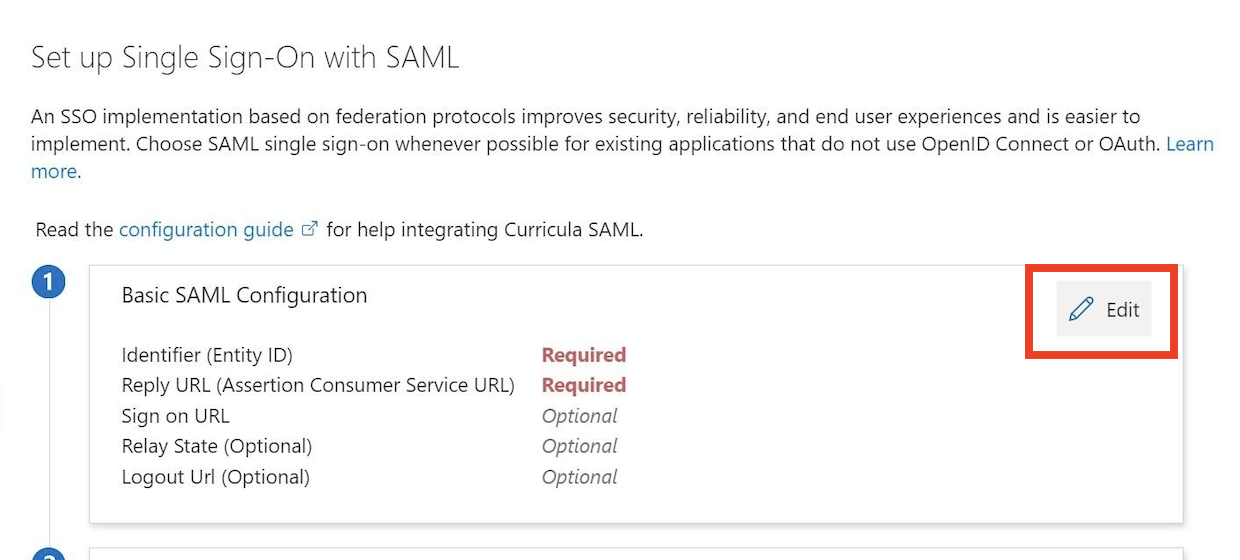
Task: Click the Optional value beside Sign on URL
Action: (580, 416)
